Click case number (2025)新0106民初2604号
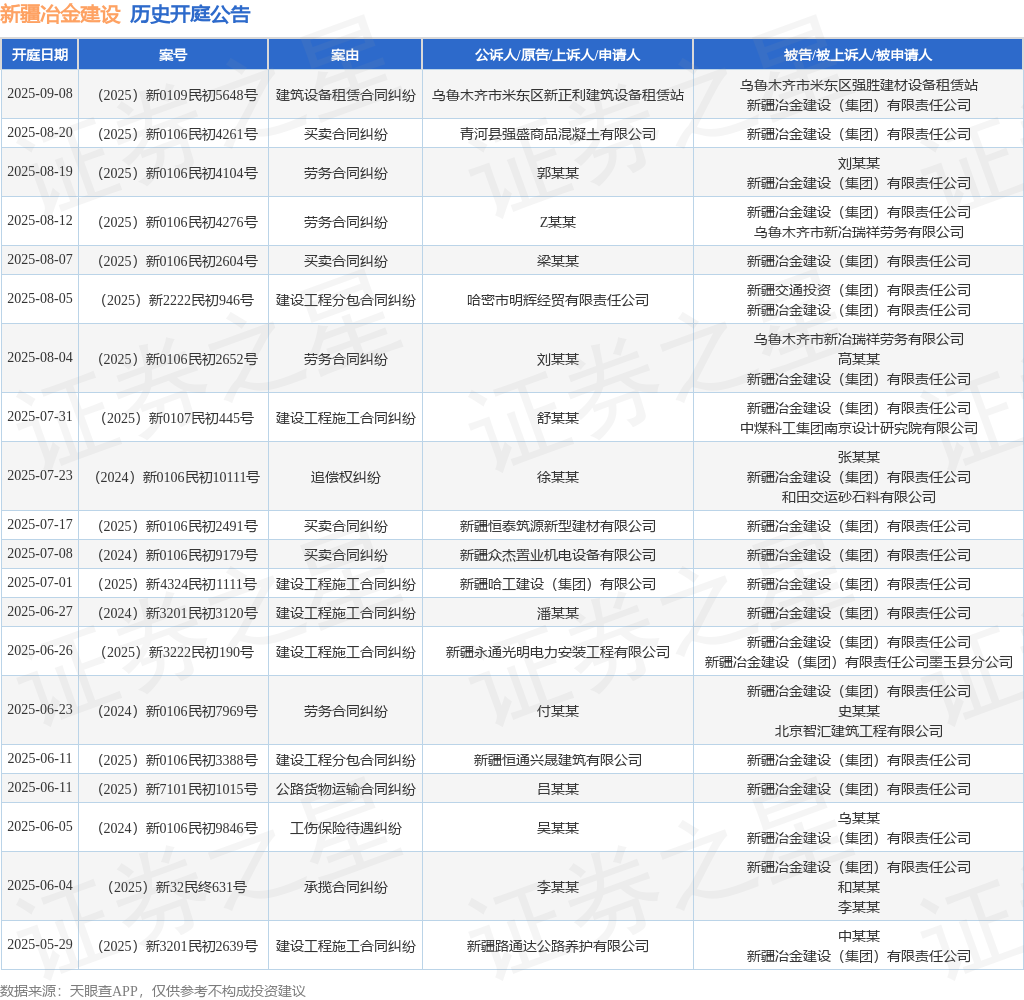The image size is (1024, 1000). 177,261
